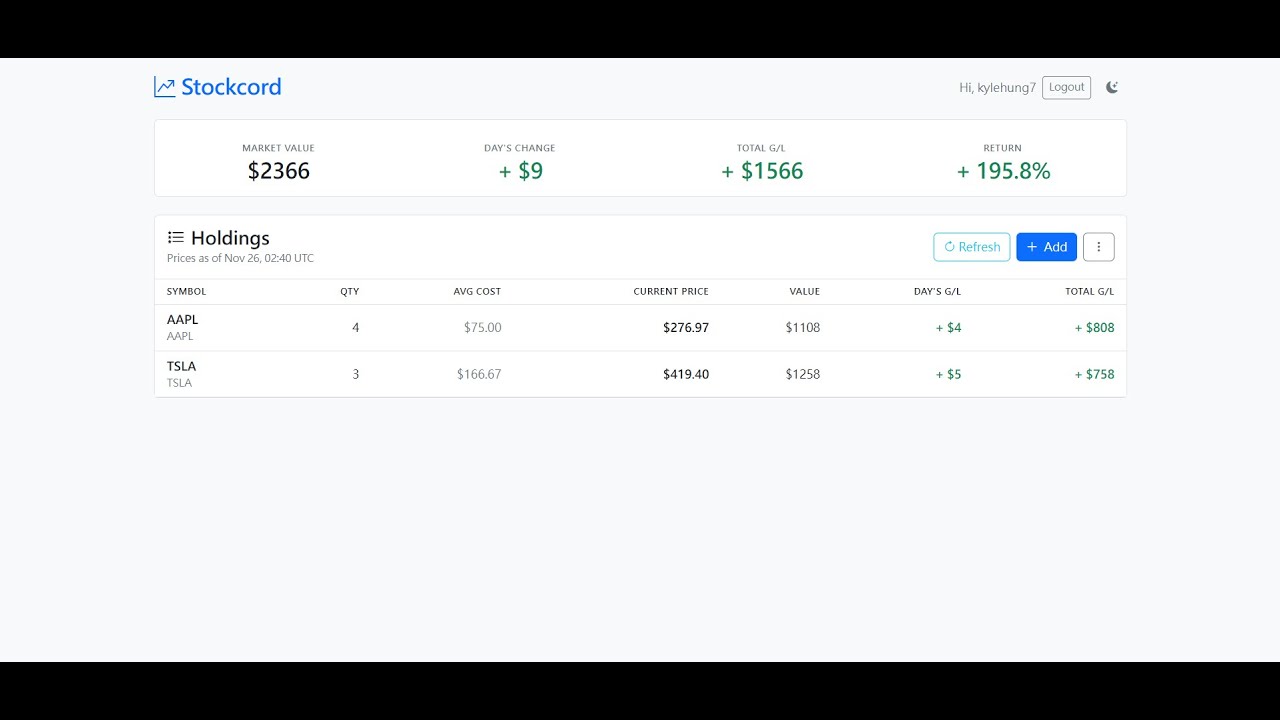The height and width of the screenshot is (720, 1280).
Task: Click AAPL total gain + $808
Action: point(1094,328)
